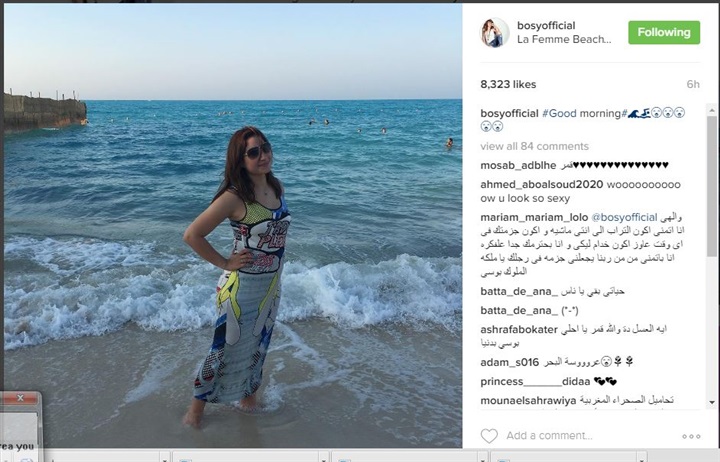This screenshot has height=462, width=720.
Task: Open adam_s016 commenter profile
Action: 509,362
